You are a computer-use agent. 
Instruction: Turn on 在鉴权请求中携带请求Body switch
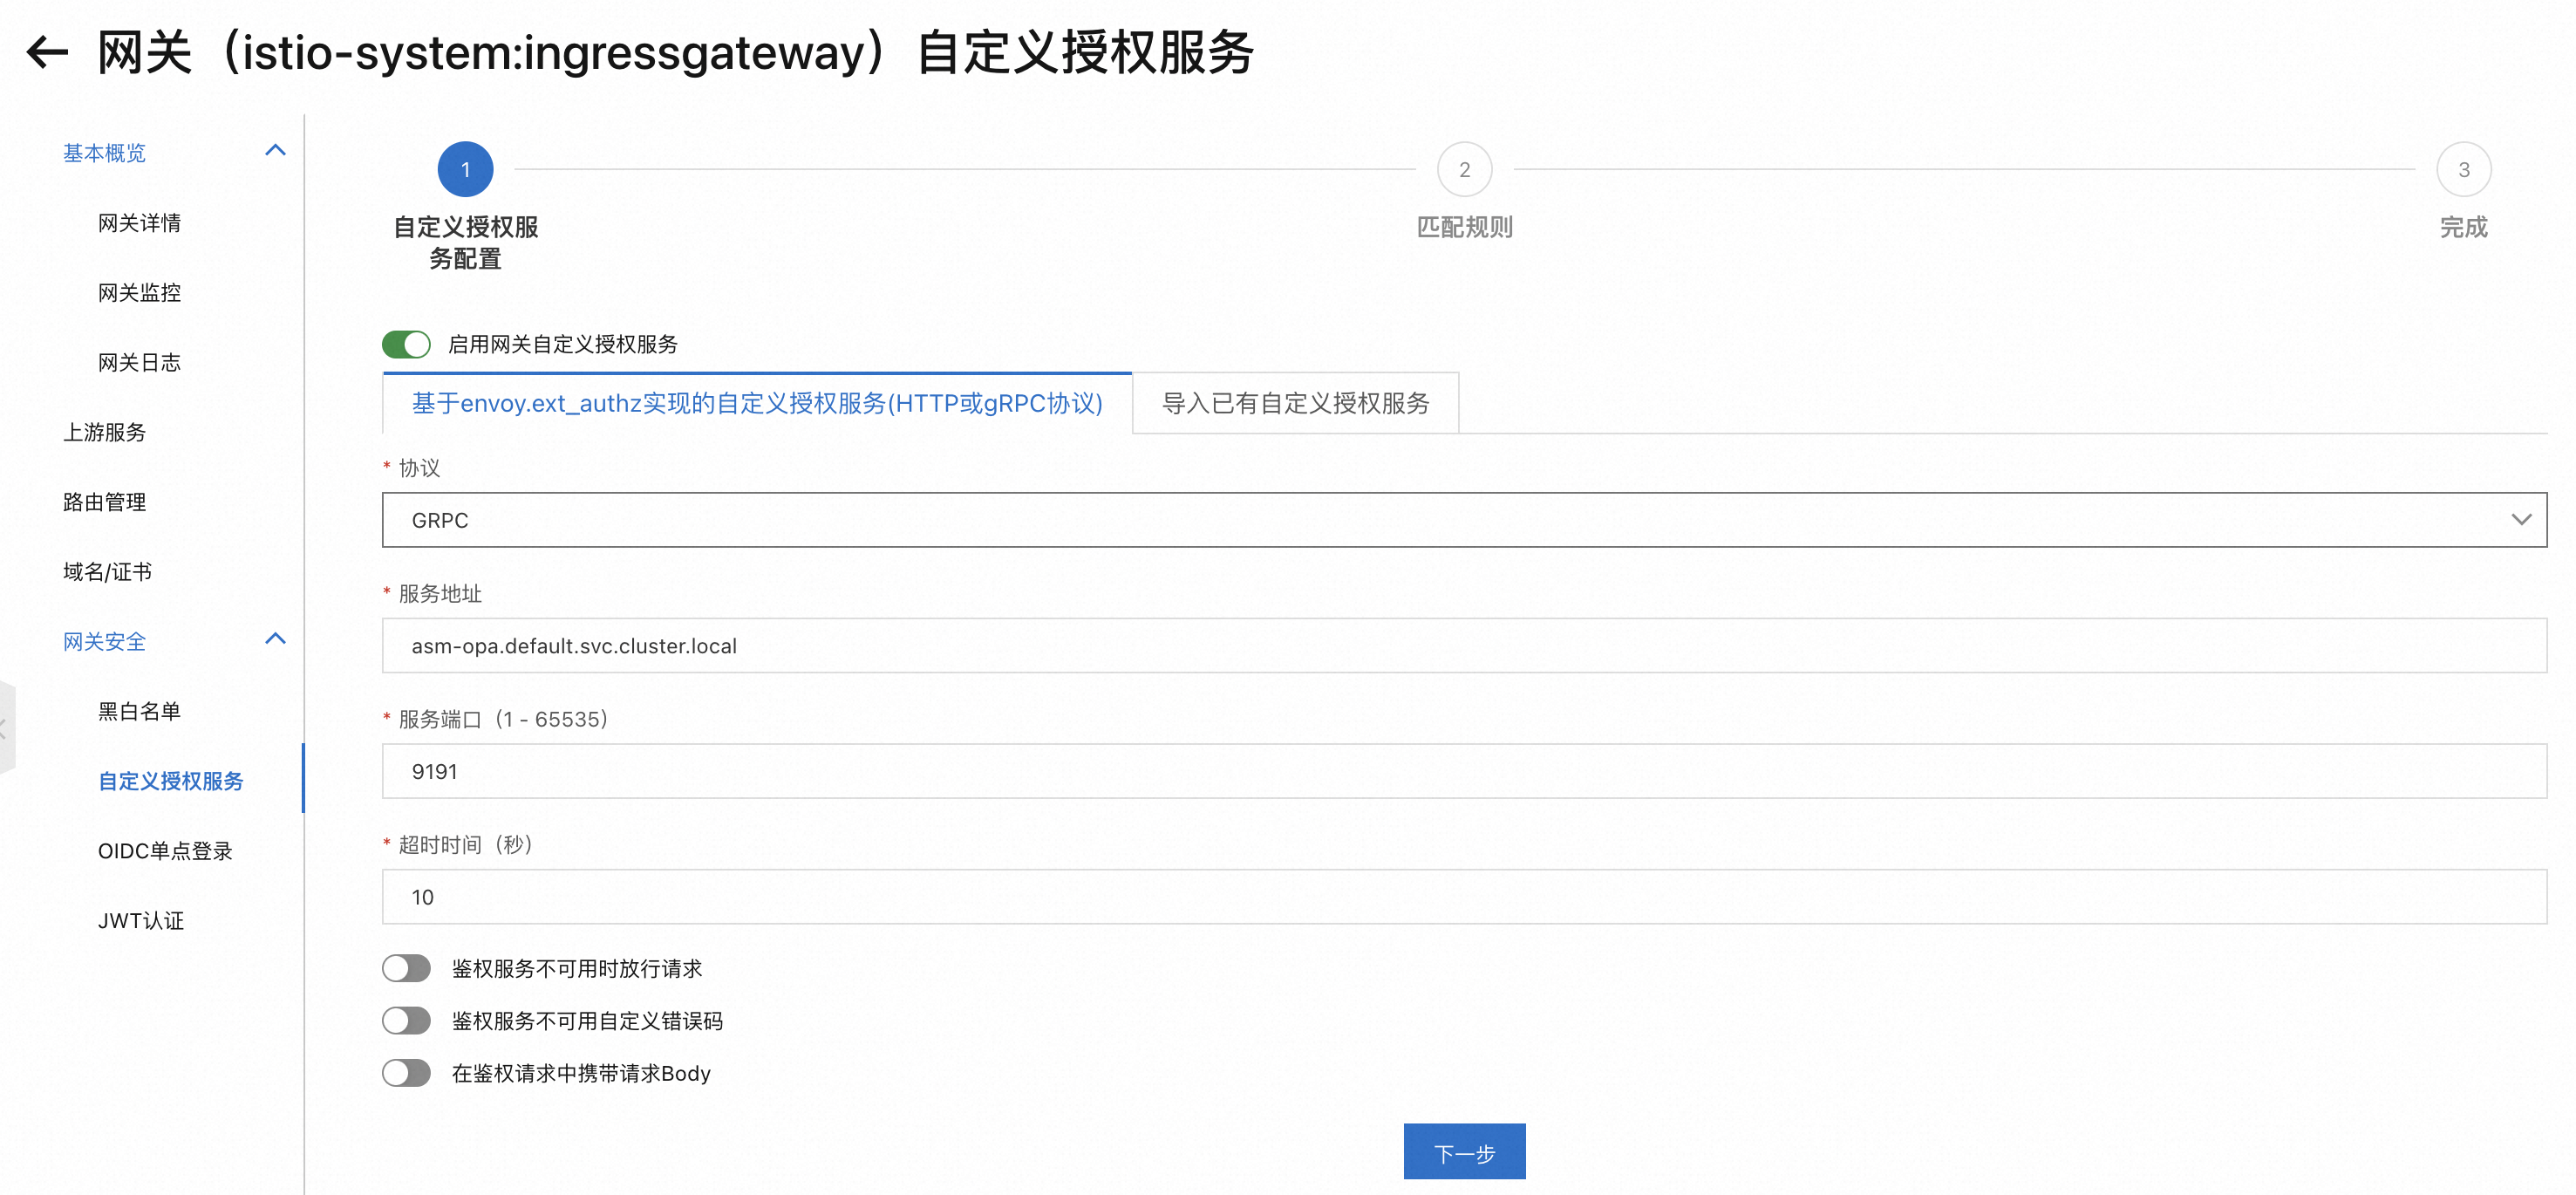point(406,1073)
